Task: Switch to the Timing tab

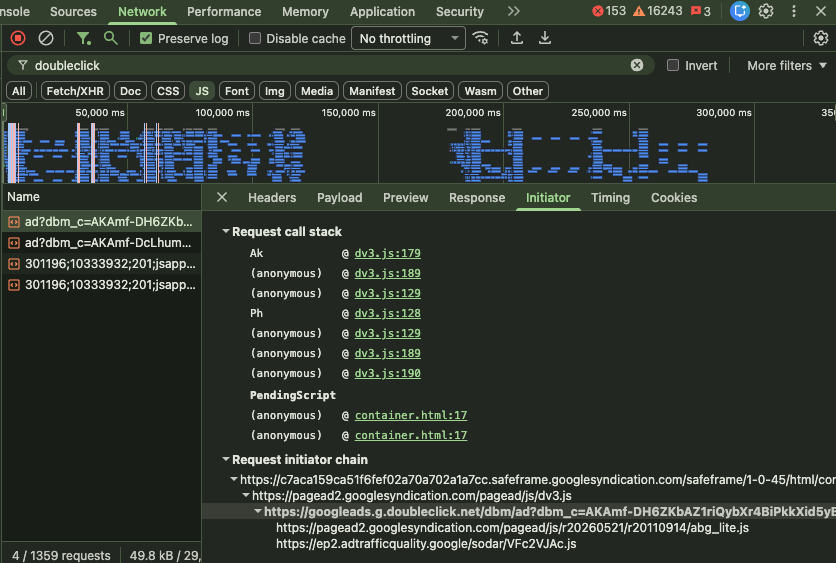Action: click(610, 198)
